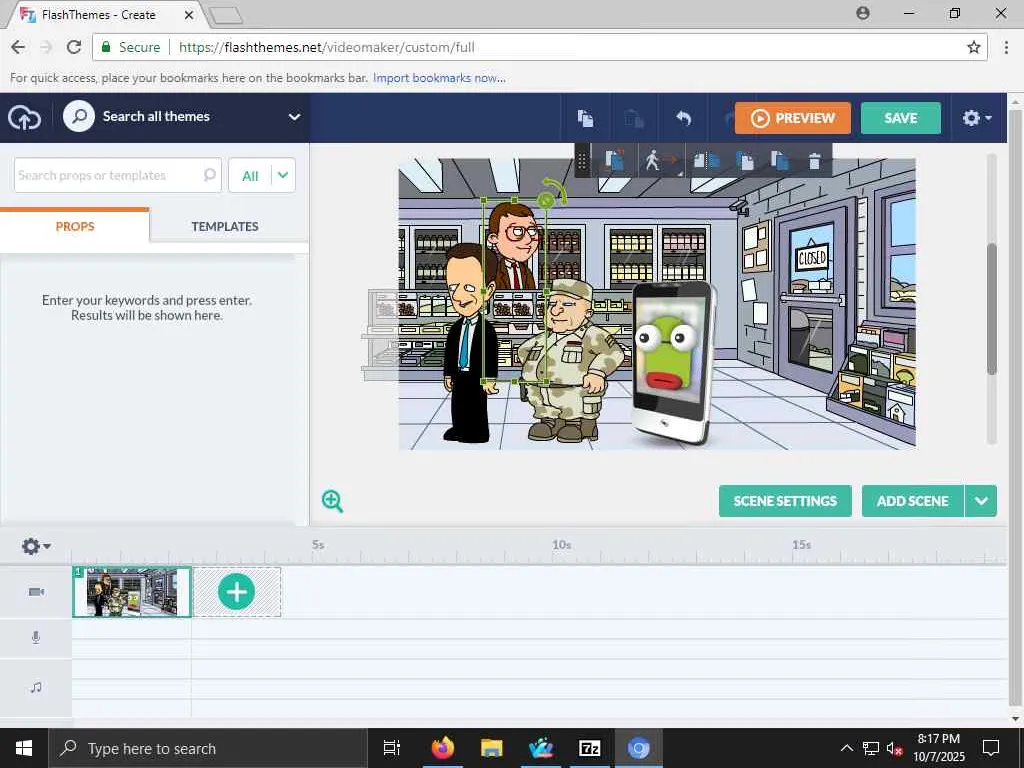Click the send backward layer icon
1024x768 pixels.
779,160
